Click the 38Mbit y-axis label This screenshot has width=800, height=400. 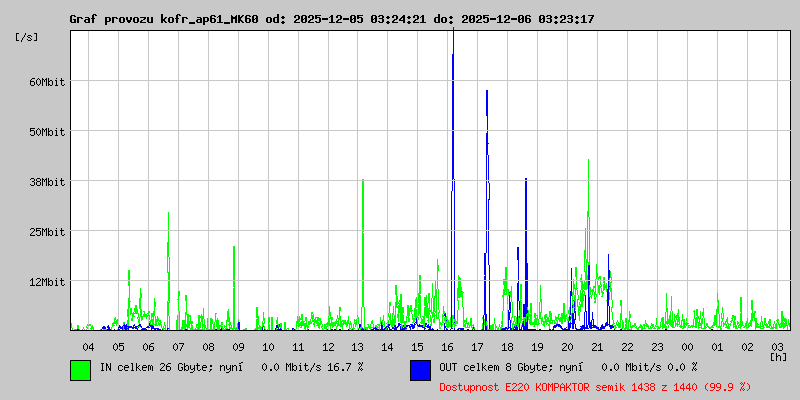tap(46, 182)
